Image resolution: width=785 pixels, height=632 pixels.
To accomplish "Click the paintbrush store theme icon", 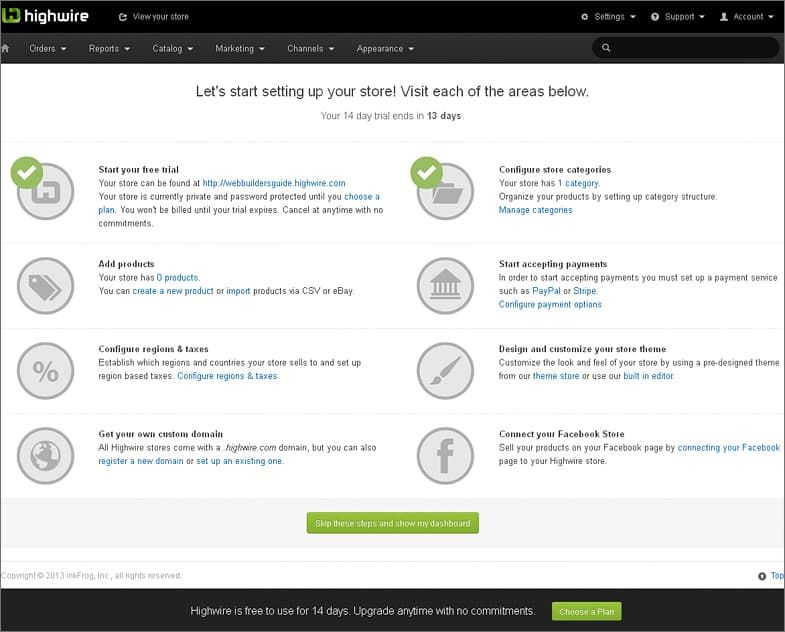I will 445,371.
